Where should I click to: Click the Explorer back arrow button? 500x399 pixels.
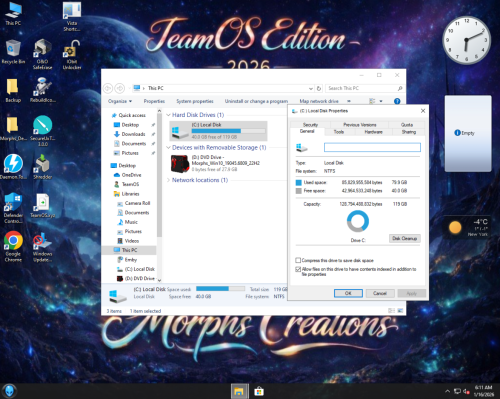pos(108,88)
